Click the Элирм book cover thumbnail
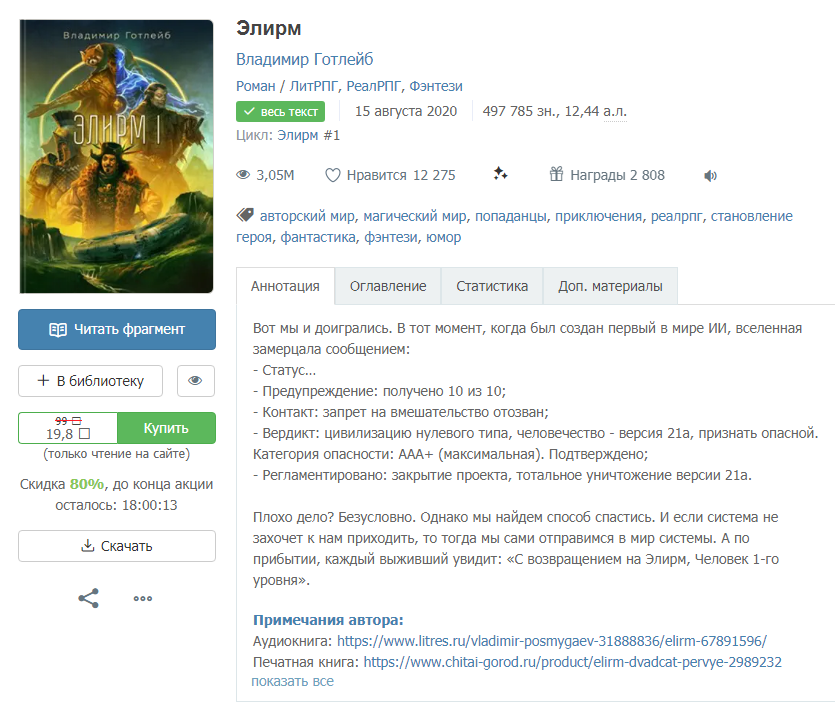This screenshot has width=835, height=703. [117, 156]
